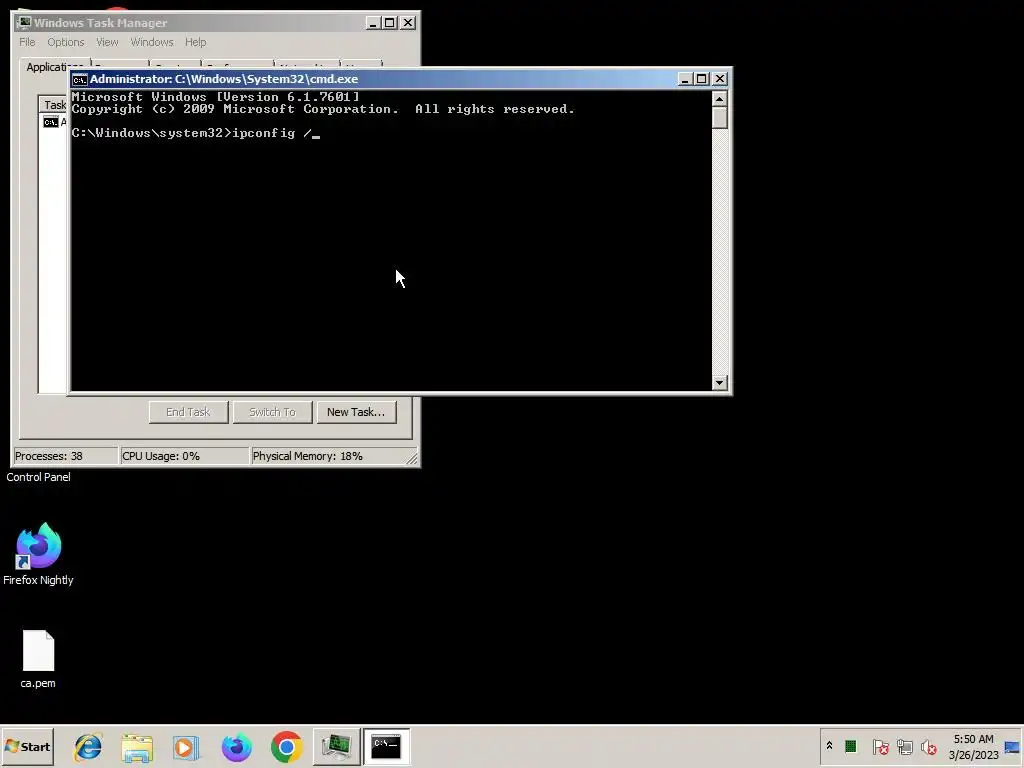Click Processes: 38 in status bar
The width and height of the screenshot is (1024, 768).
coord(65,456)
